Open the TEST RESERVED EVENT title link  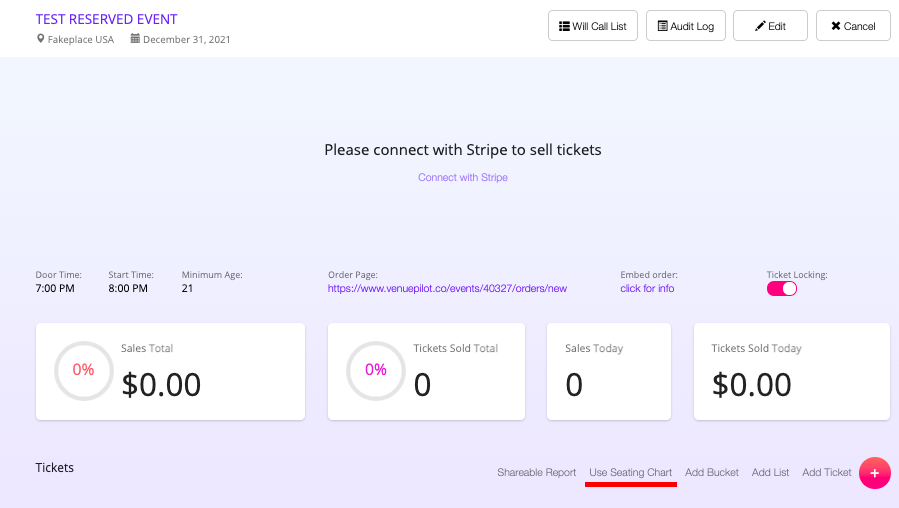(107, 19)
